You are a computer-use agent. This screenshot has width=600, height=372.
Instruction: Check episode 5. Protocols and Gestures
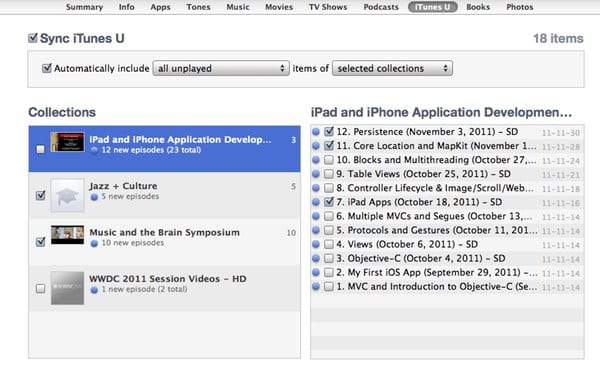pyautogui.click(x=329, y=230)
